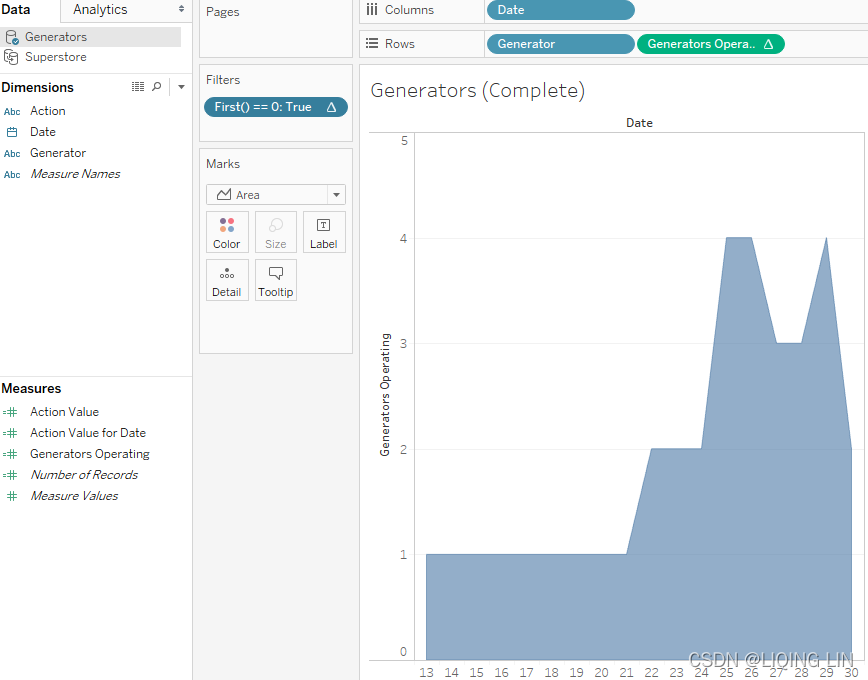Select the Action Value measure
Screen dimensions: 868x680
tap(64, 412)
